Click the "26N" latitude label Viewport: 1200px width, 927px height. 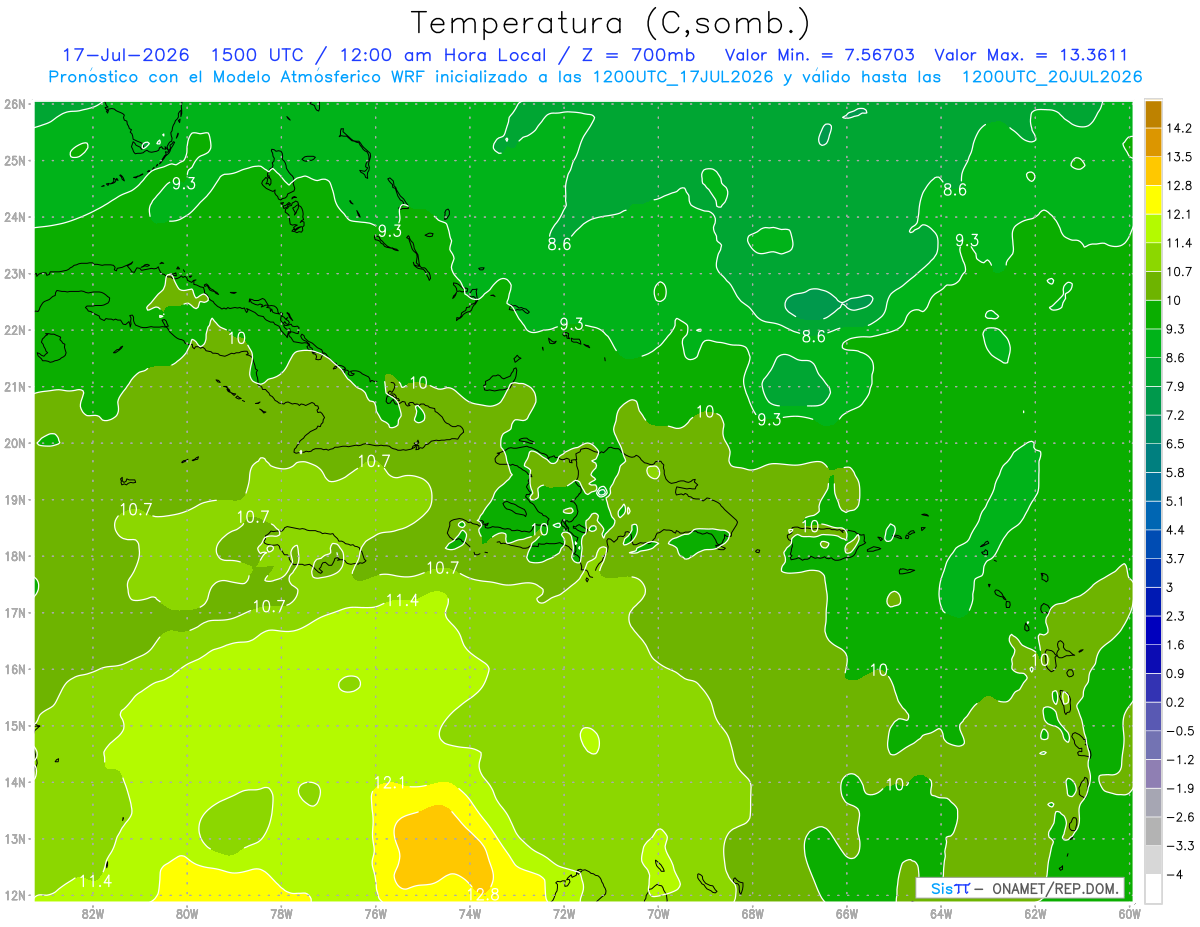click(14, 104)
